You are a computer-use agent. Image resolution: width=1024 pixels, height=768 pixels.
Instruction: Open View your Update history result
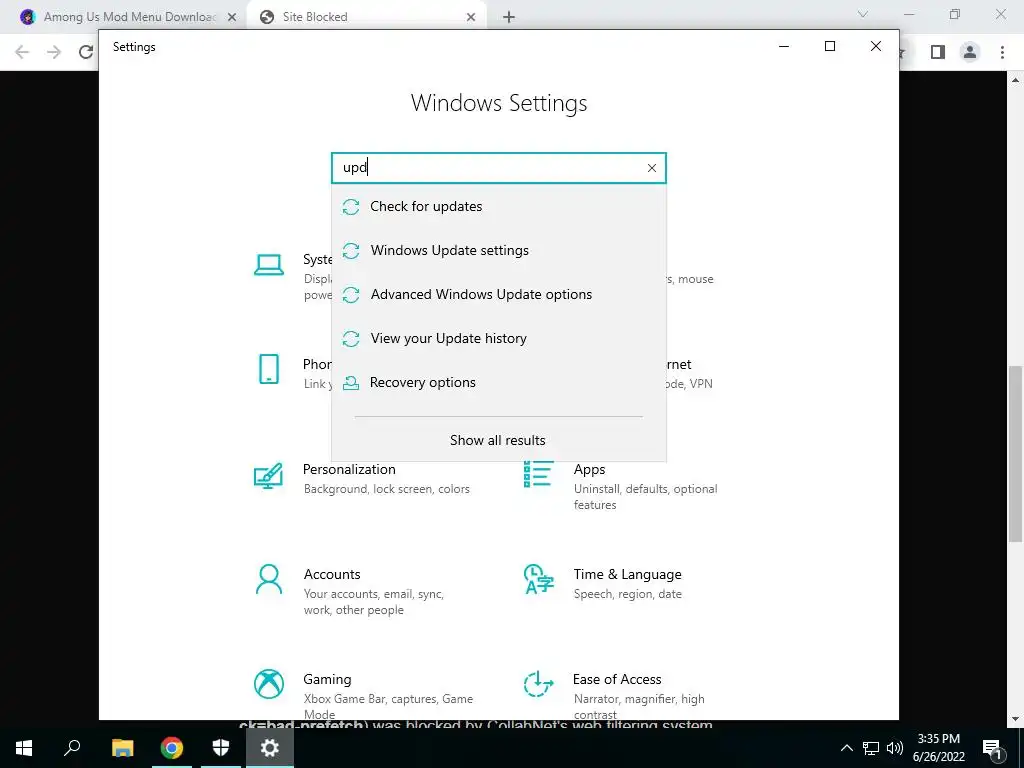[498, 338]
